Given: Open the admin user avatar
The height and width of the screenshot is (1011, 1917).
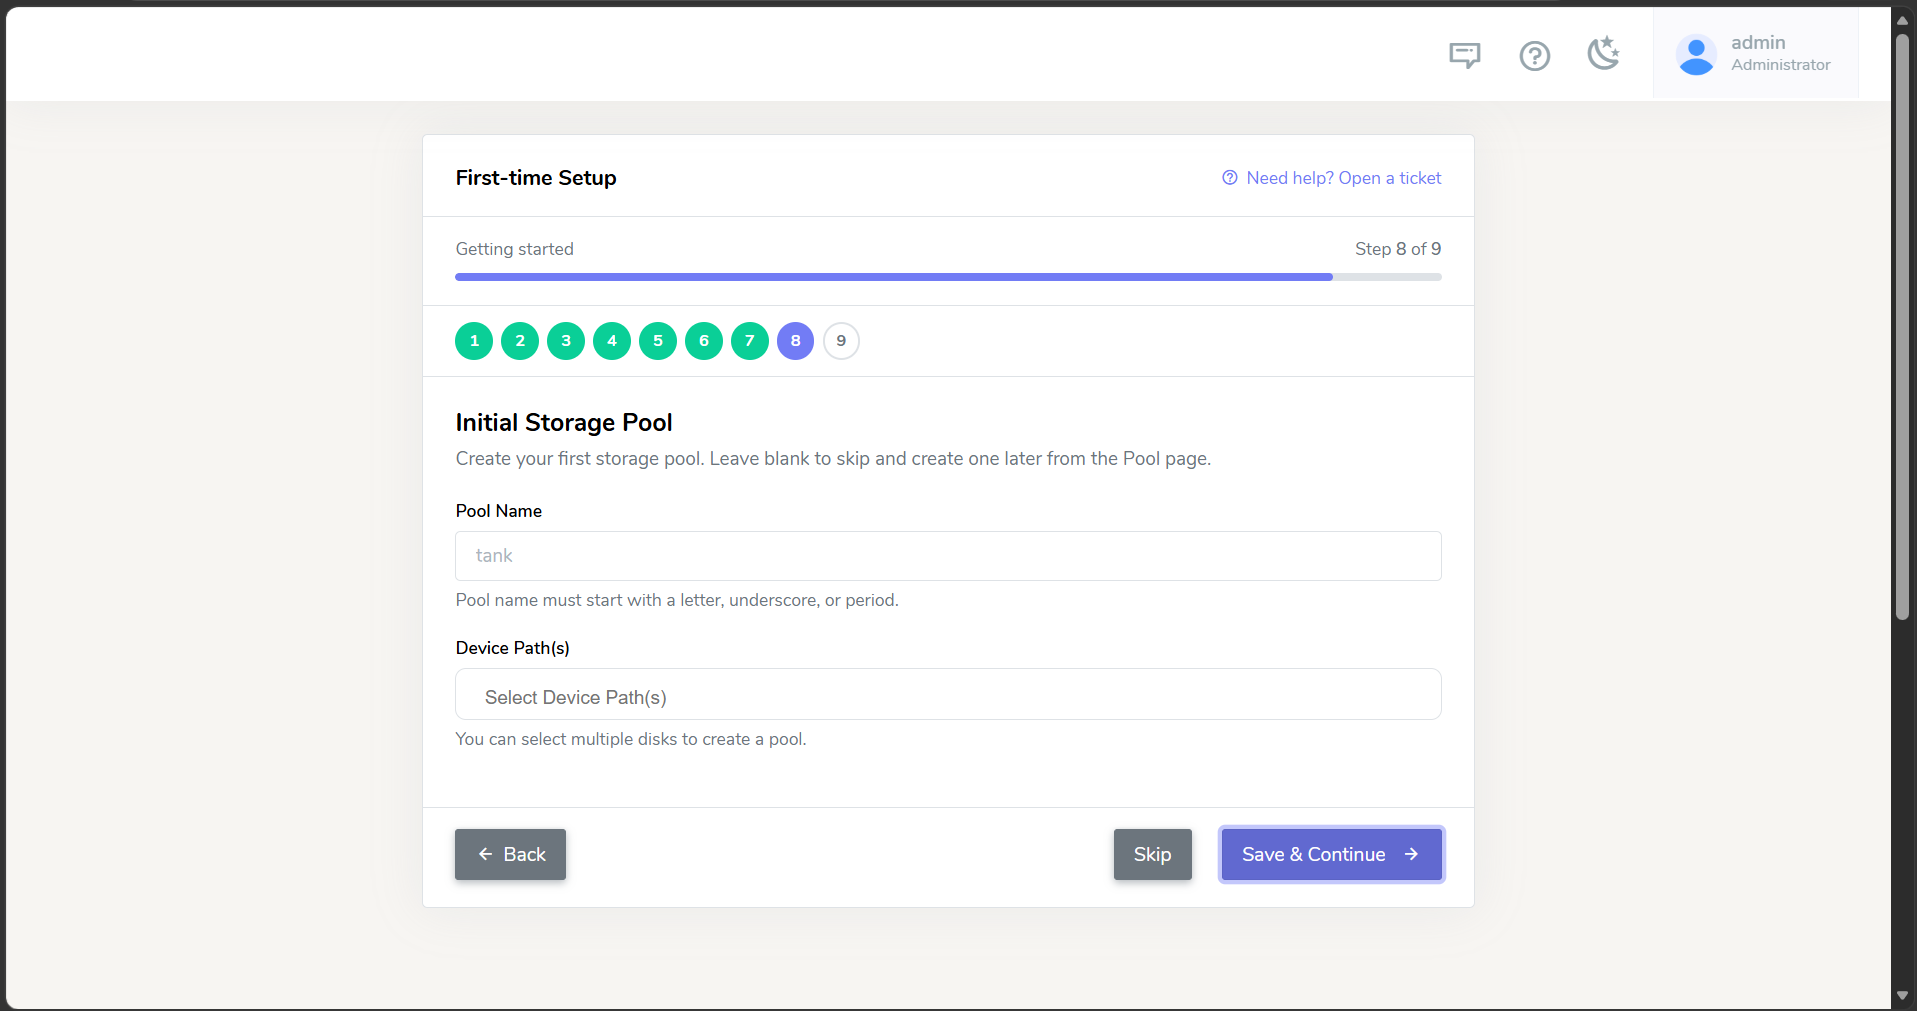Looking at the screenshot, I should 1696,55.
